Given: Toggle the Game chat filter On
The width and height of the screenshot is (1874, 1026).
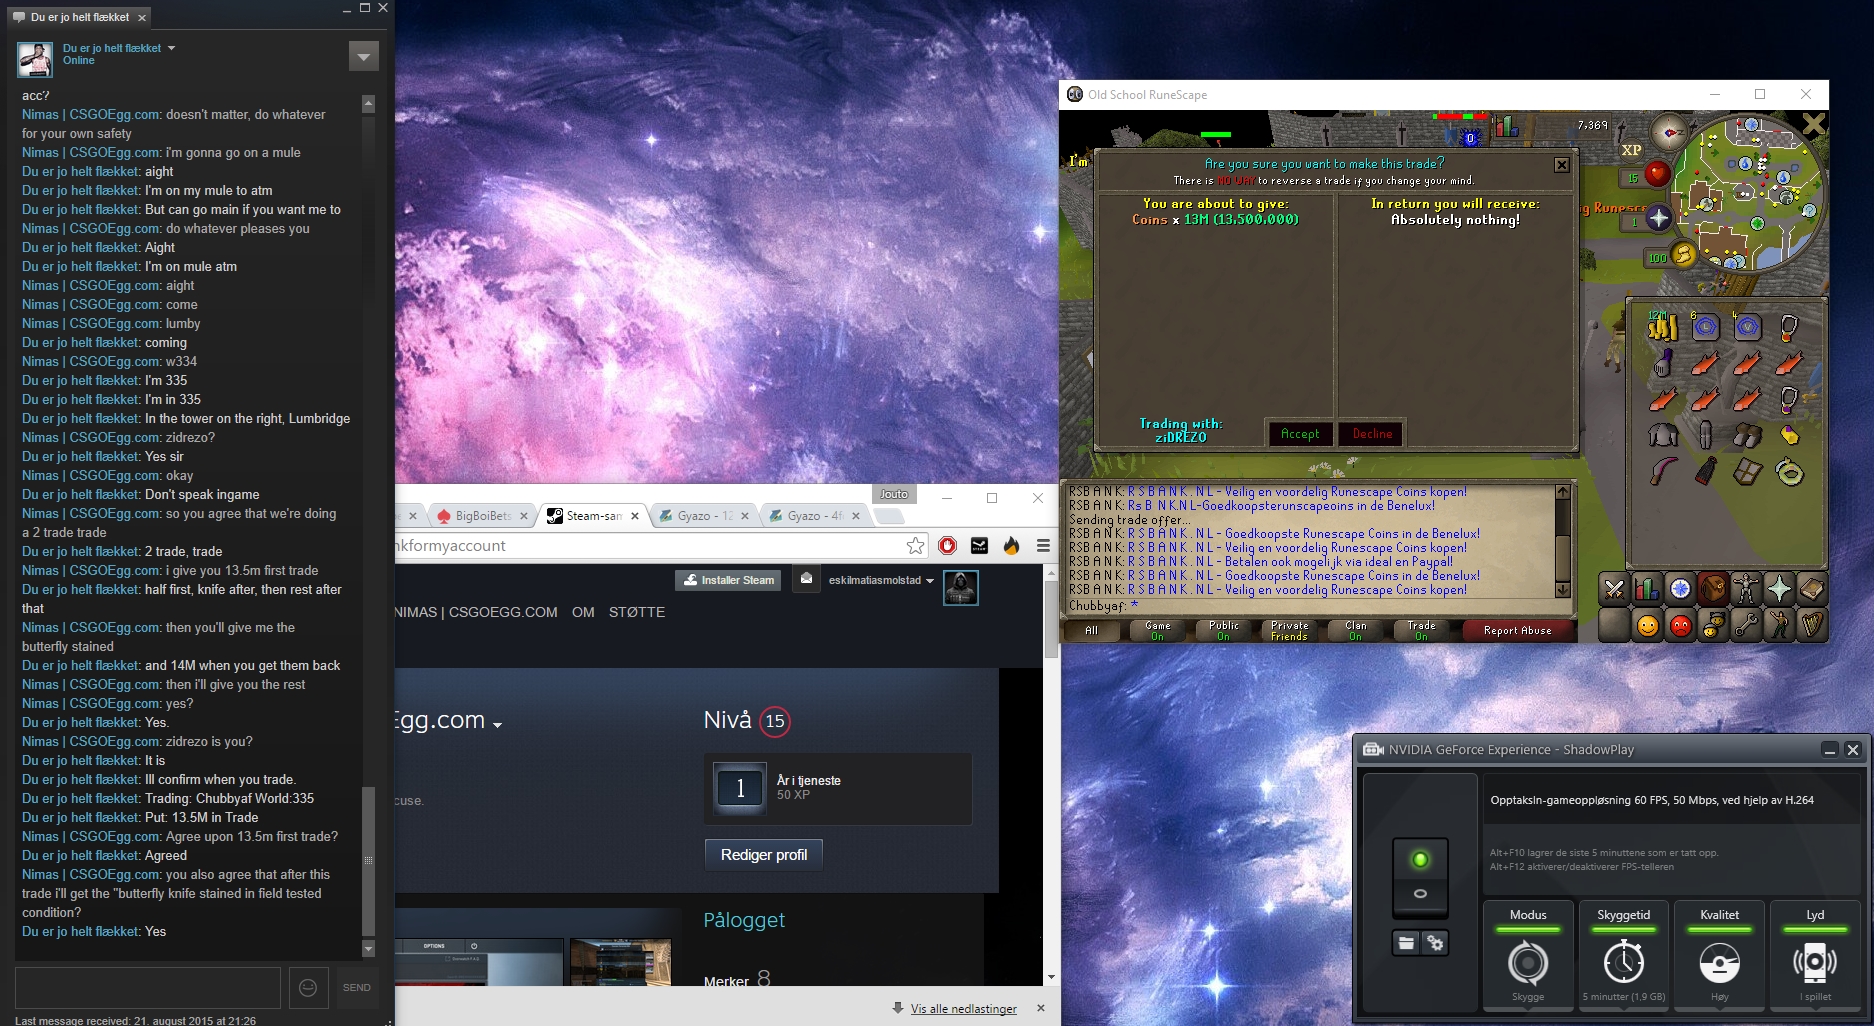Looking at the screenshot, I should [x=1157, y=630].
